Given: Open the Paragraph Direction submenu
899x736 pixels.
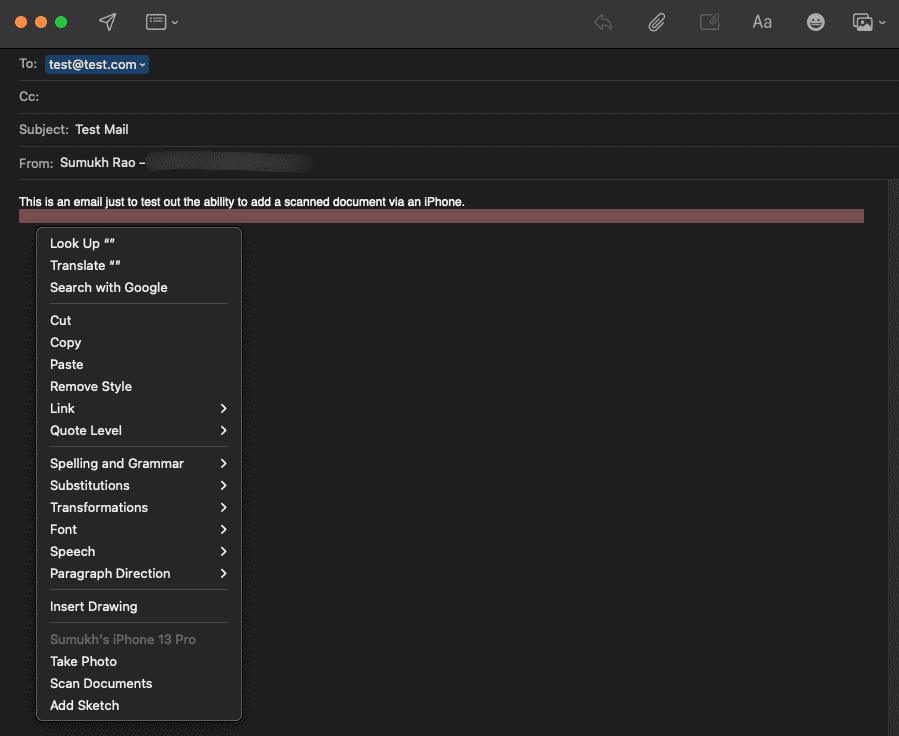Looking at the screenshot, I should tap(139, 573).
